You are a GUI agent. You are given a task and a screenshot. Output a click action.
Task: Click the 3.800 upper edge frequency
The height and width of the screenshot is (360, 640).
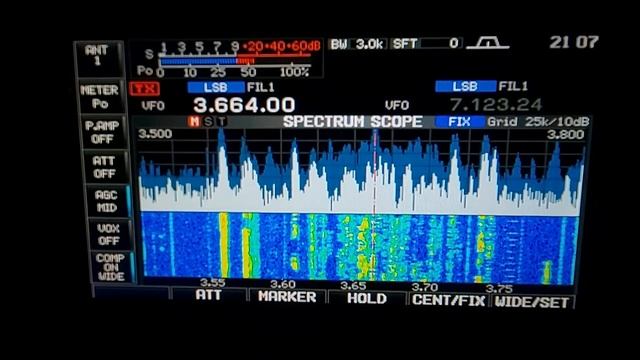click(565, 134)
